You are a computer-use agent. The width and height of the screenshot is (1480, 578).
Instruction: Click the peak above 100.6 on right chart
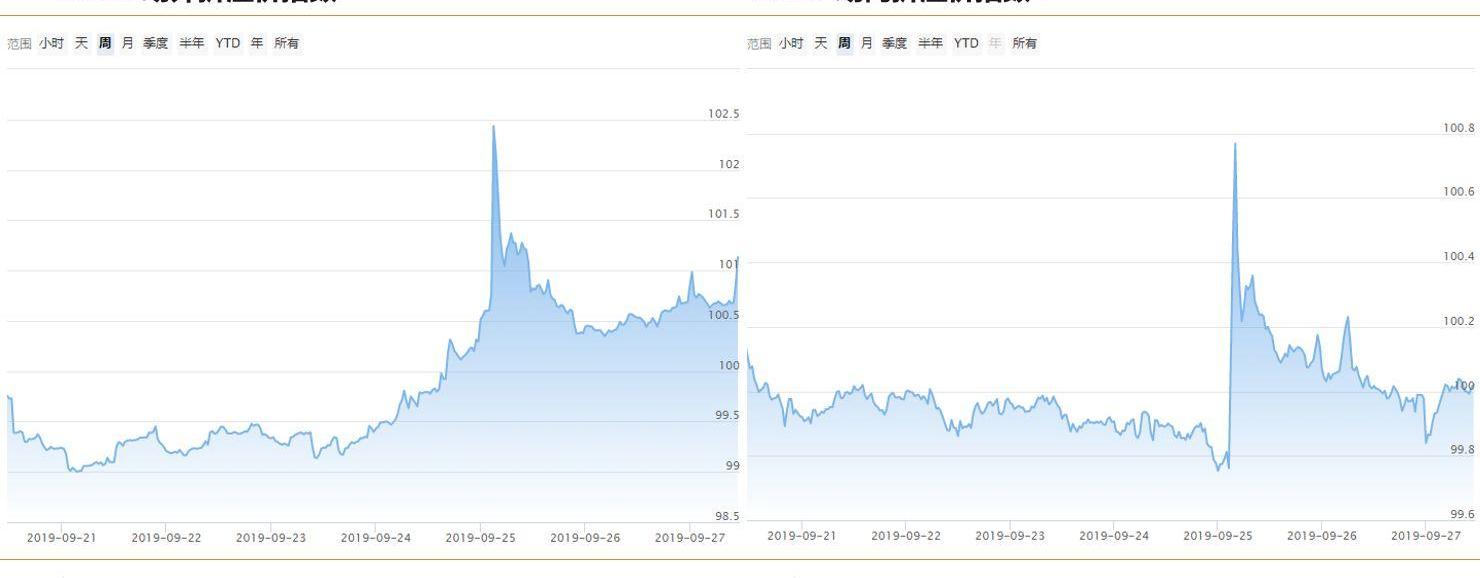[x=1235, y=144]
